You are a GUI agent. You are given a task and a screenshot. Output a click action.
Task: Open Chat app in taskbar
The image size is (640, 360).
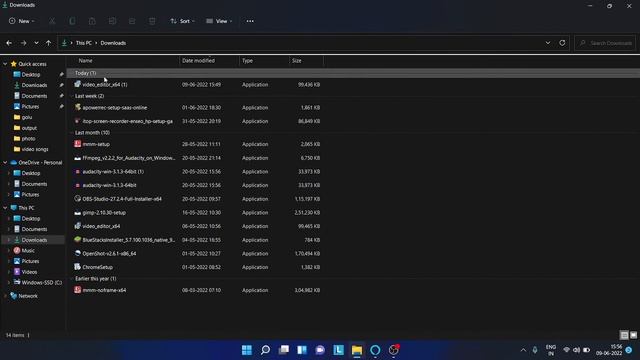point(320,350)
